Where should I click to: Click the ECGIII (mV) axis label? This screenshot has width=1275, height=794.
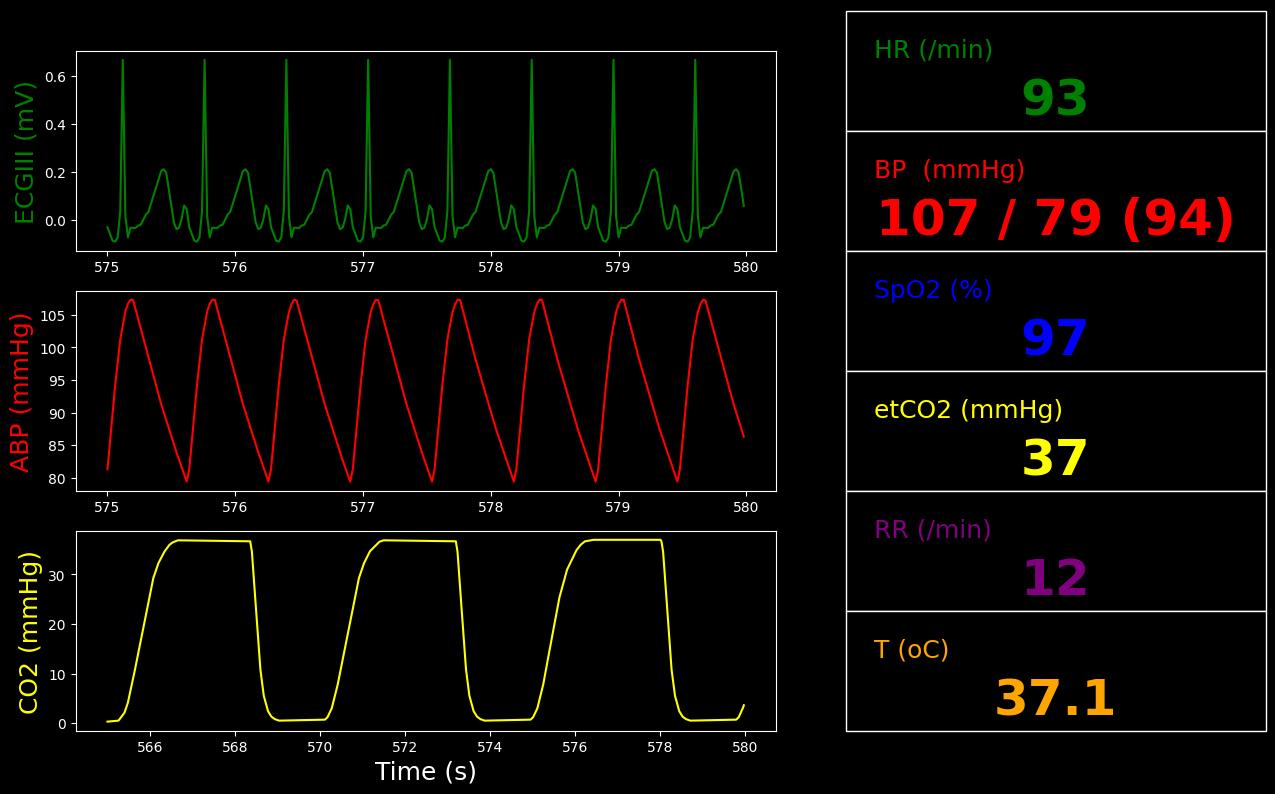(x=25, y=152)
